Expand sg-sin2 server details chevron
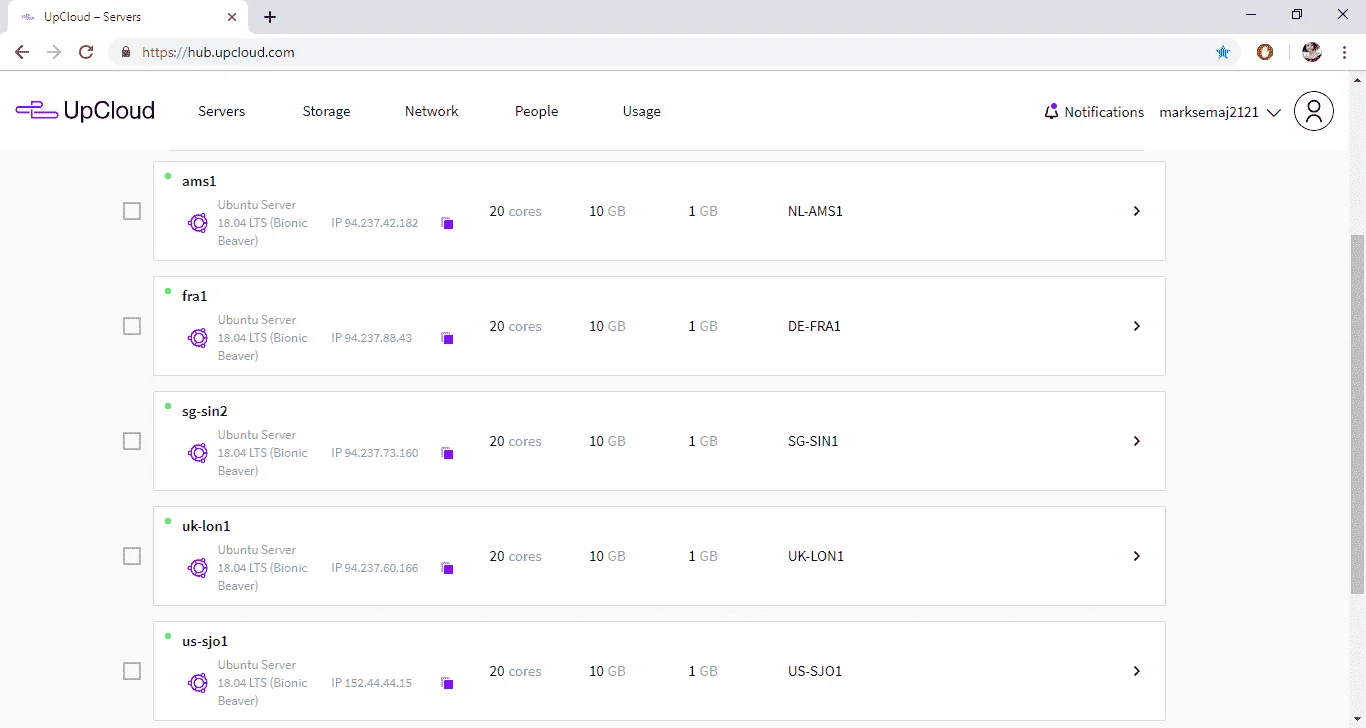Viewport: 1366px width, 728px height. pos(1136,441)
